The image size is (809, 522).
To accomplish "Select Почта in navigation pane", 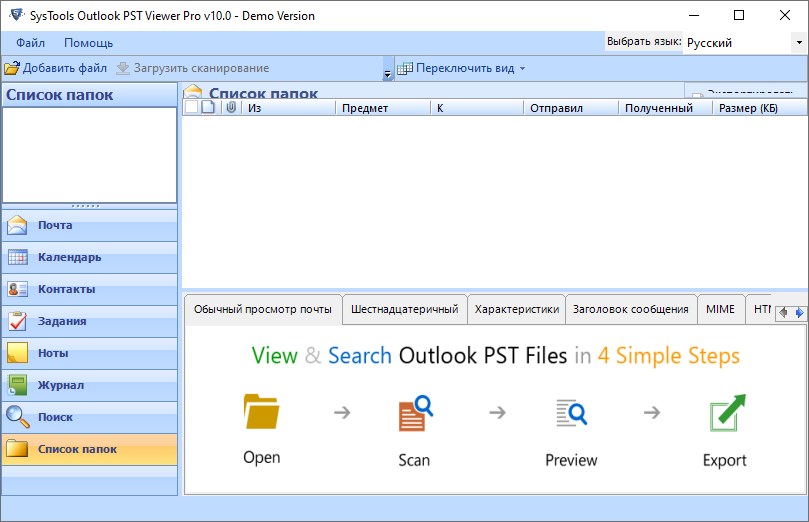I will (x=90, y=225).
